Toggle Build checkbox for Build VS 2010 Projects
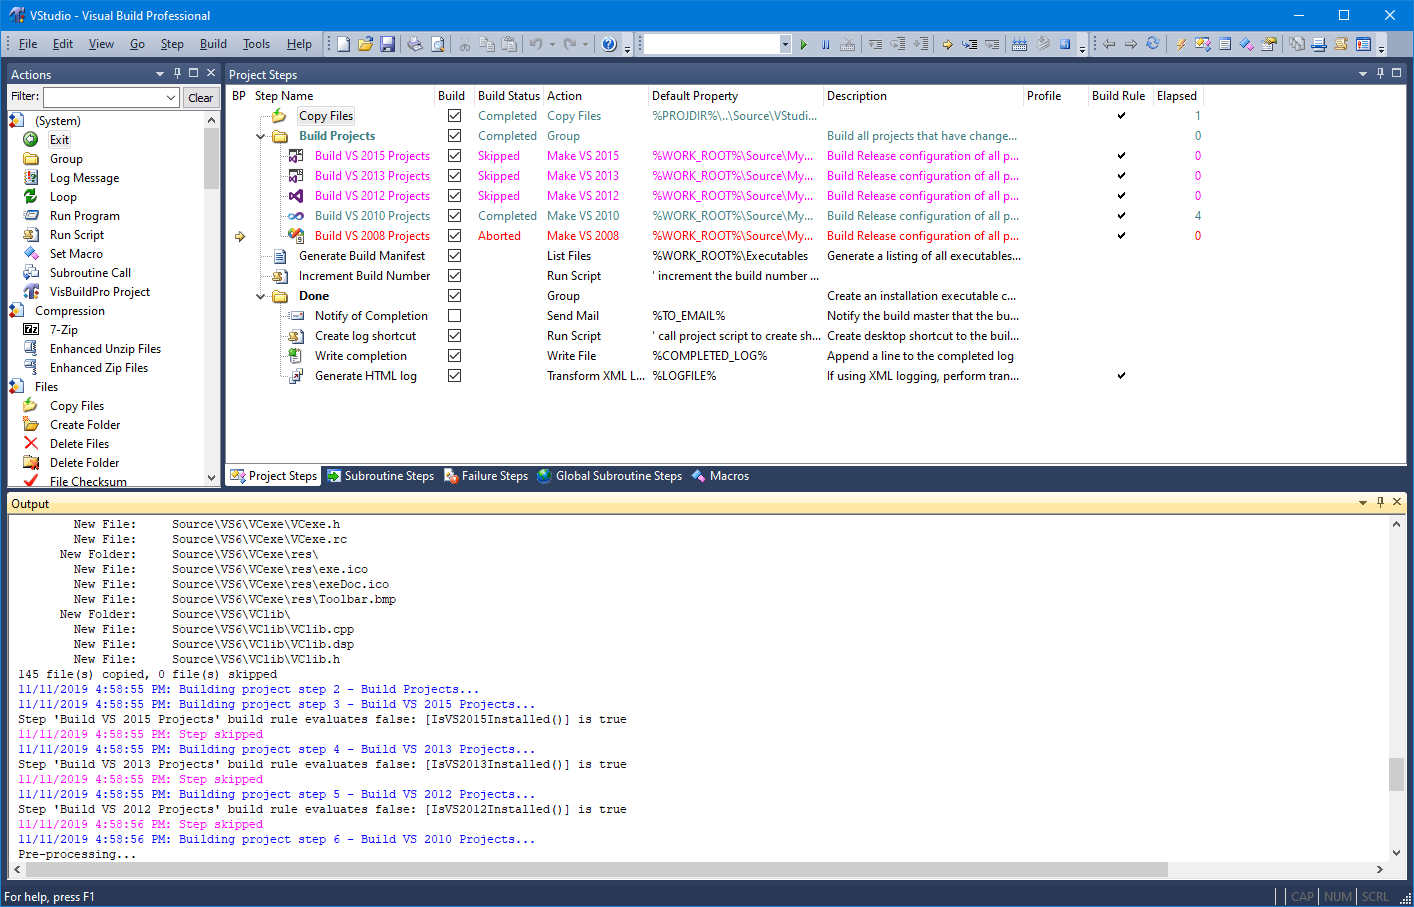1414x907 pixels. point(454,216)
